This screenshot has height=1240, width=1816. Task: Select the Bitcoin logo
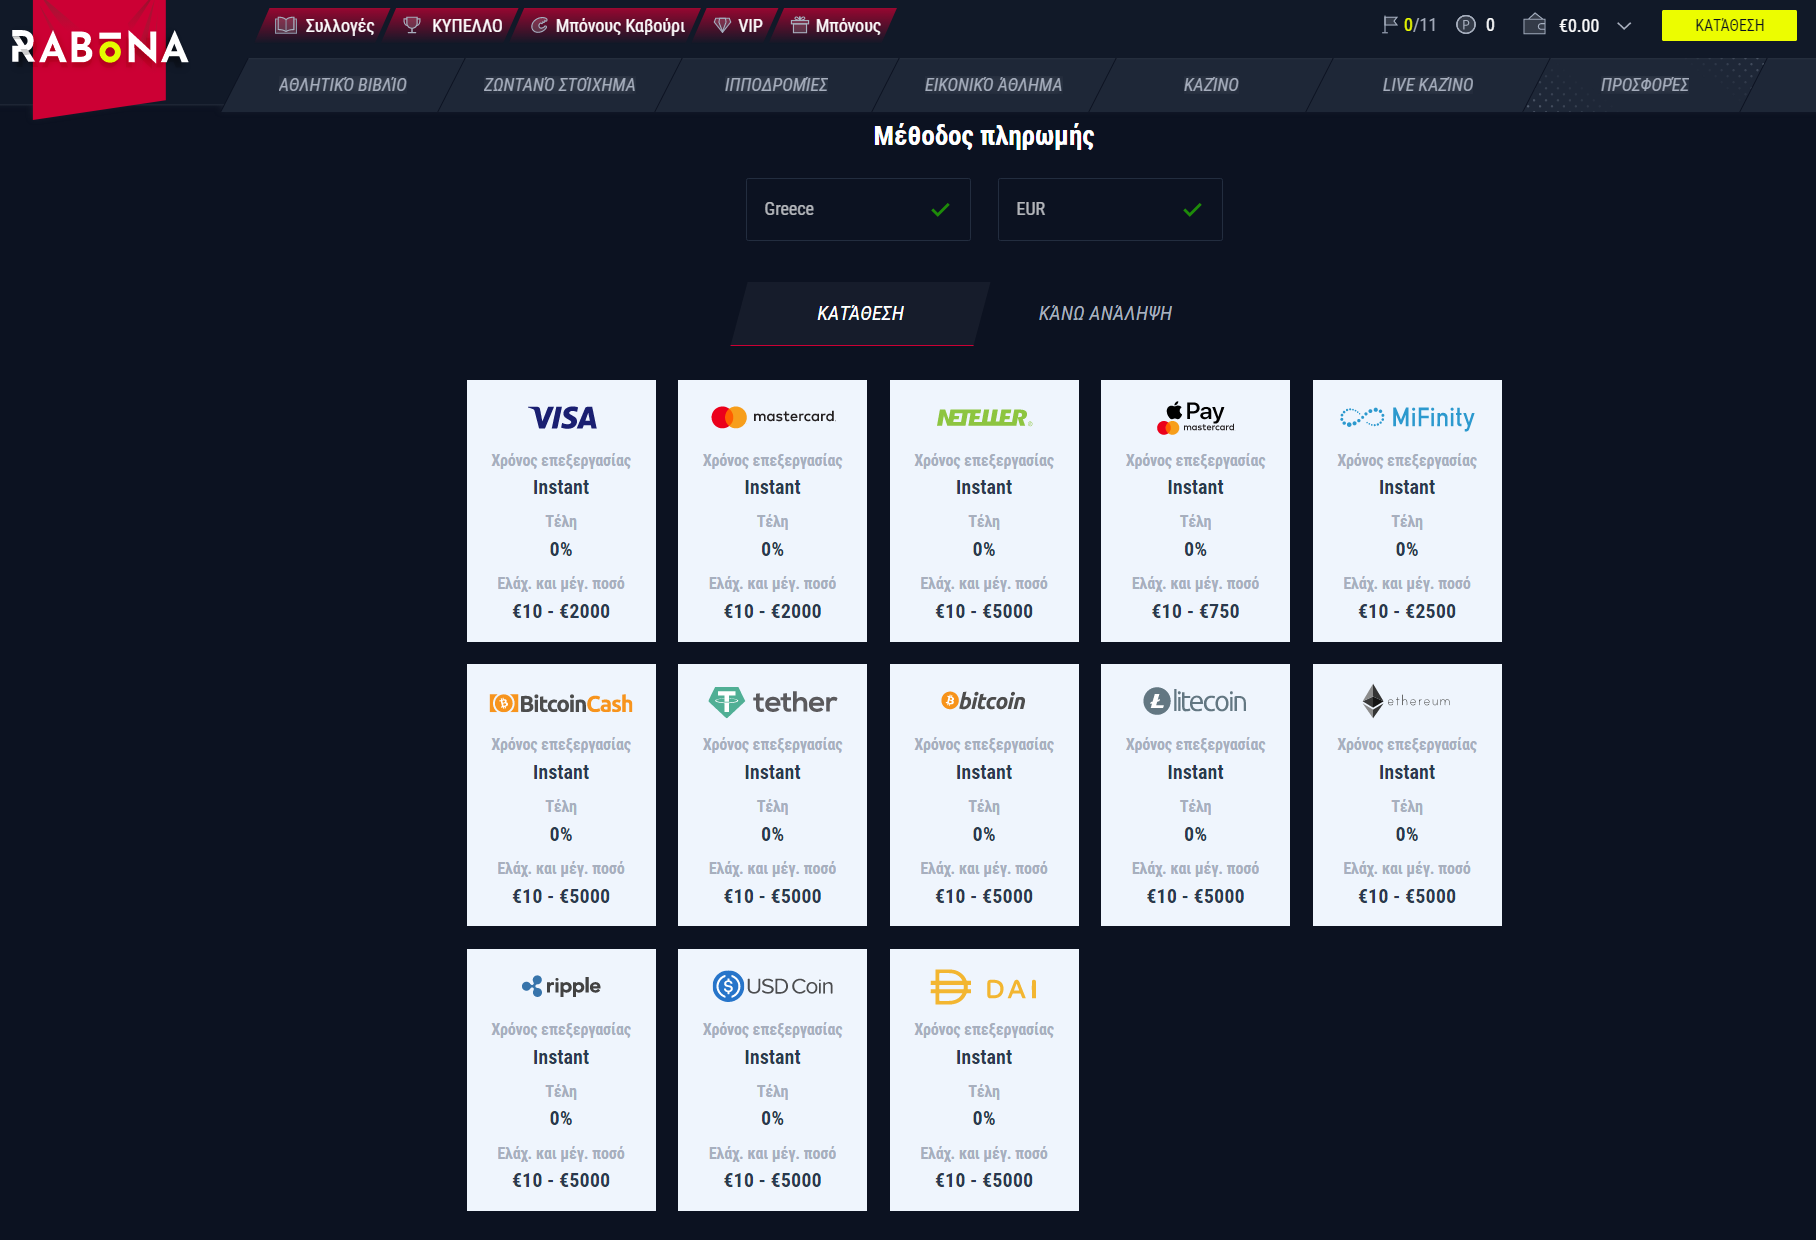[x=984, y=701]
